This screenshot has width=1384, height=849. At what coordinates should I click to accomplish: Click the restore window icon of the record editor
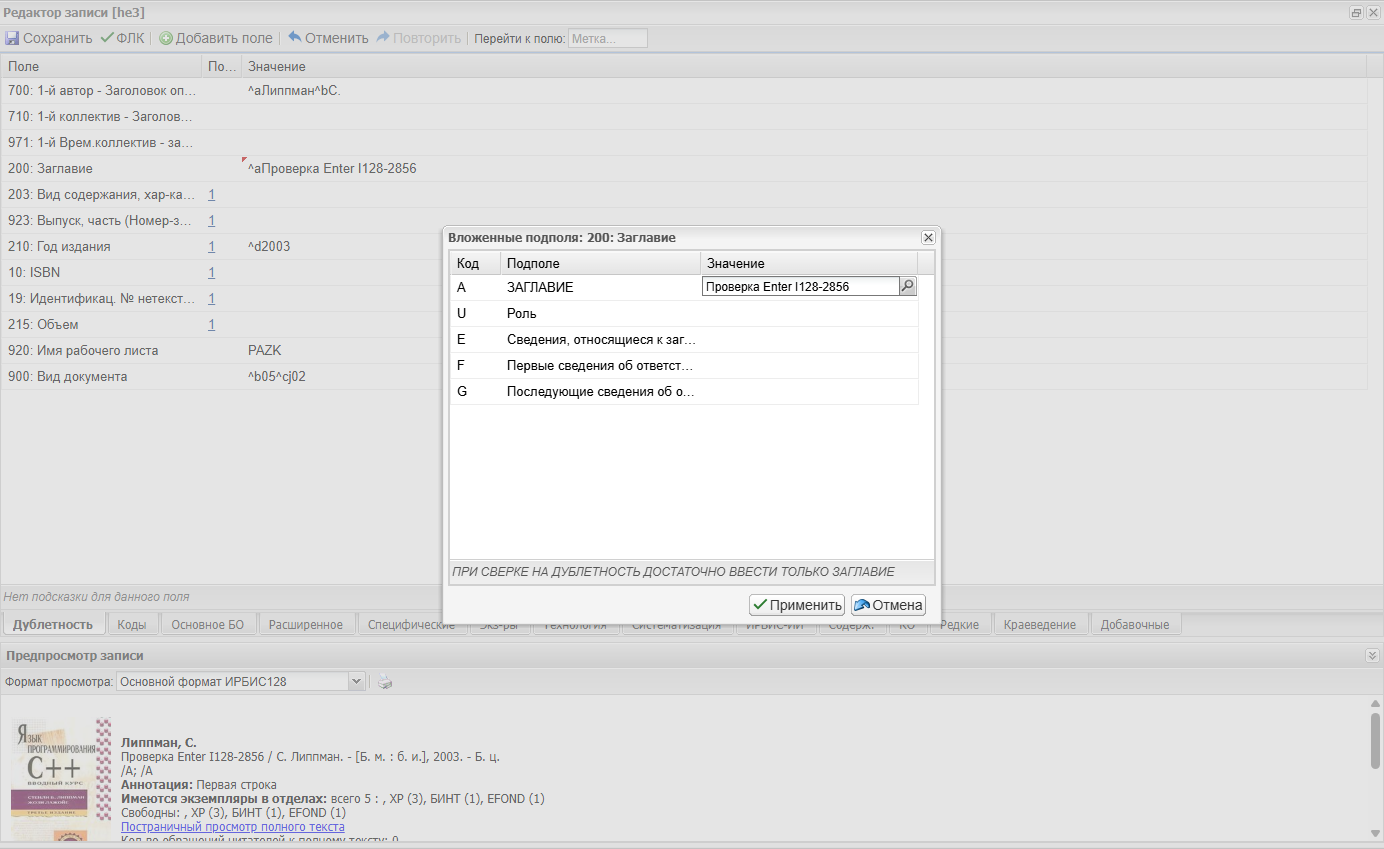tap(1356, 12)
